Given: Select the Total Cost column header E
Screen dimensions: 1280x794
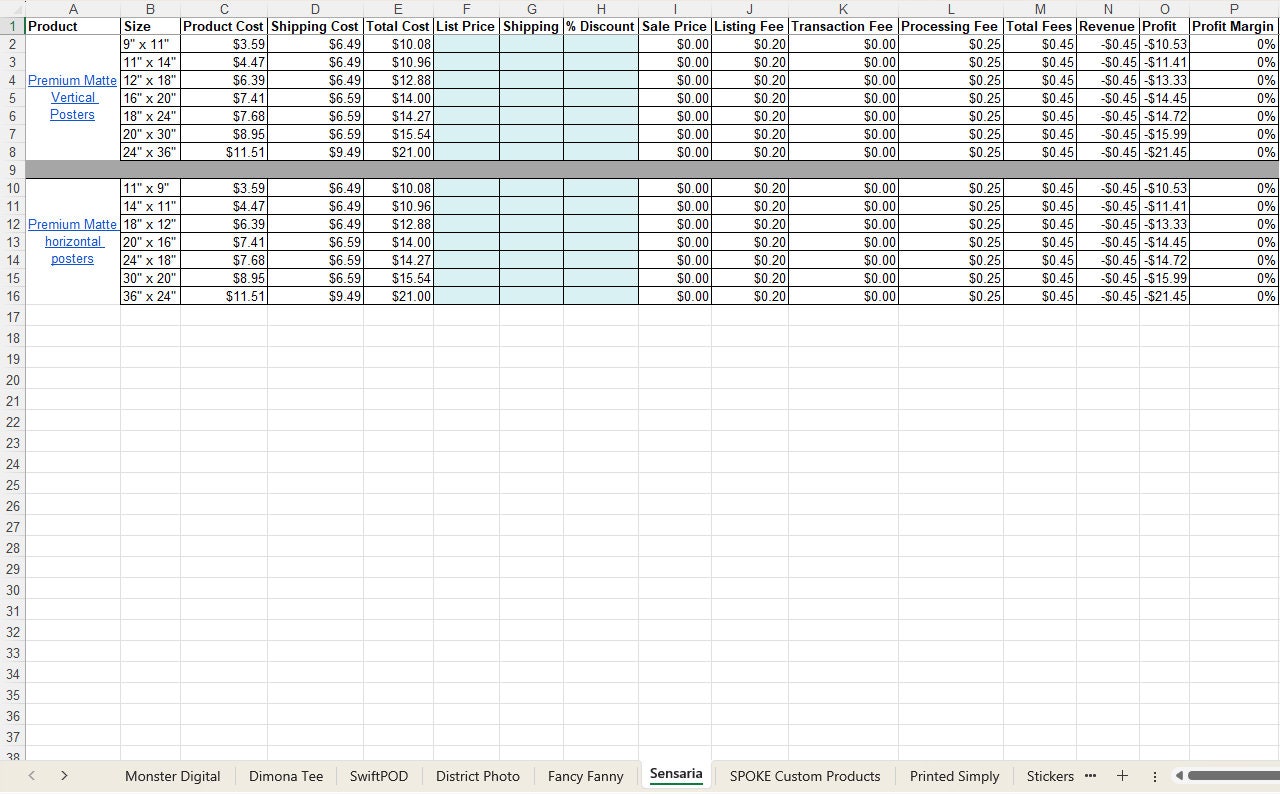Looking at the screenshot, I should coord(397,9).
